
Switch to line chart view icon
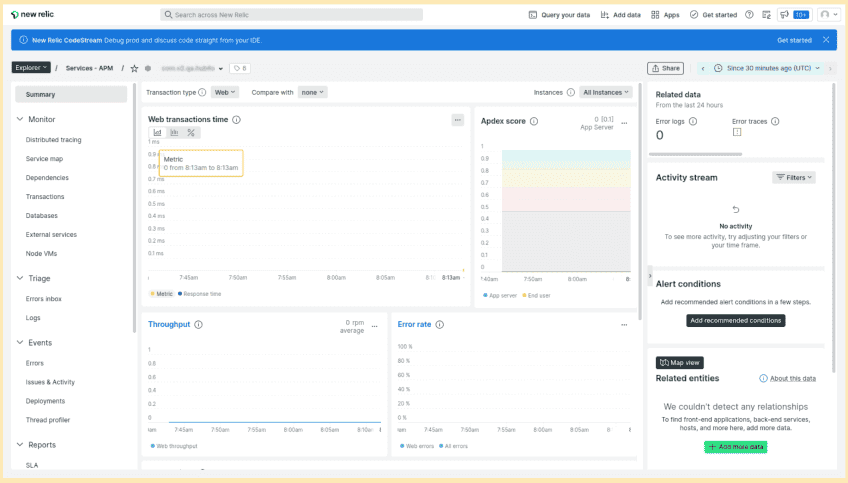157,133
